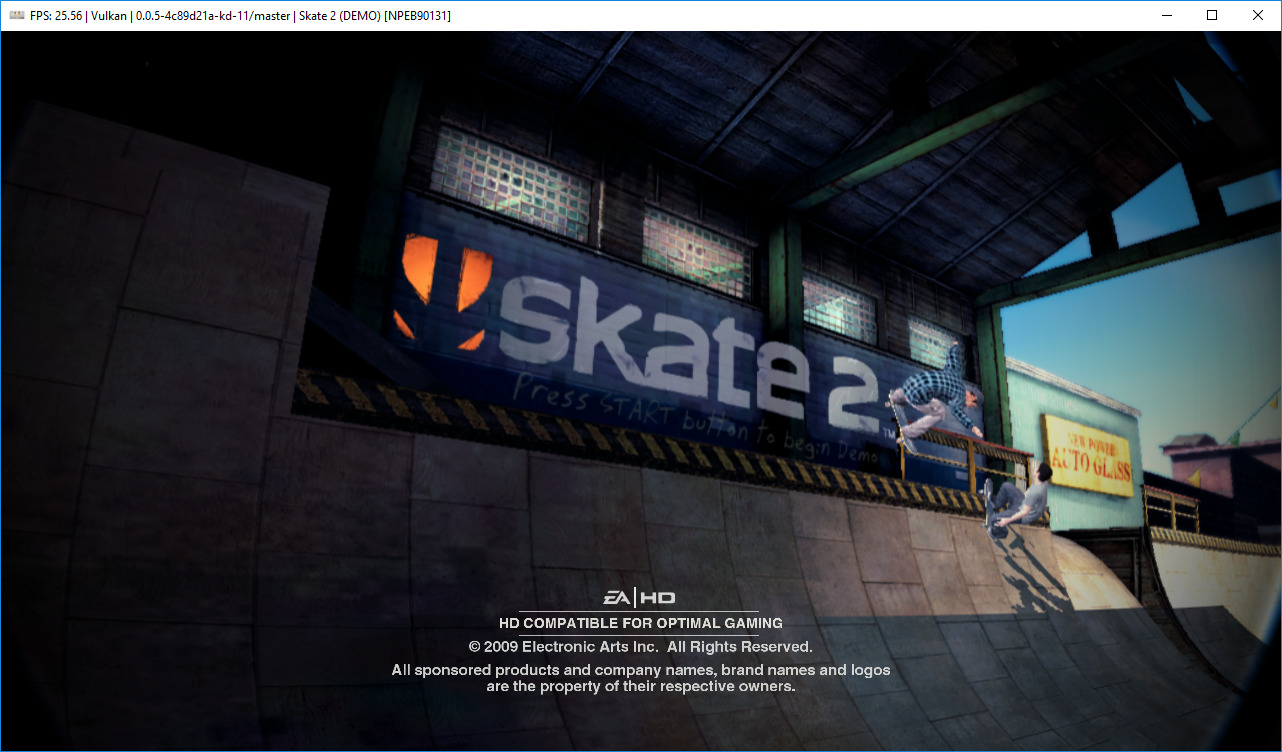Click the '© 2009 Electronic Arts Inc.' copyright line
This screenshot has height=752, width=1282.
point(641,647)
